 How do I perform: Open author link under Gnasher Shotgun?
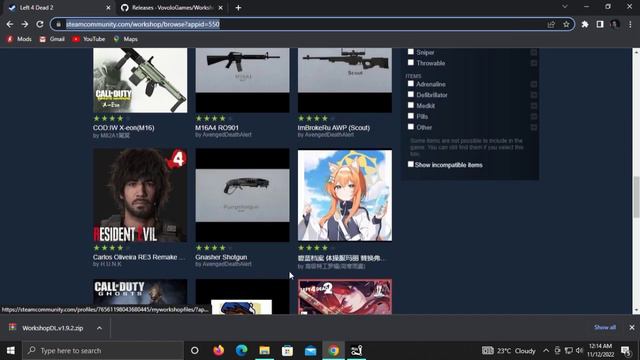(227, 264)
